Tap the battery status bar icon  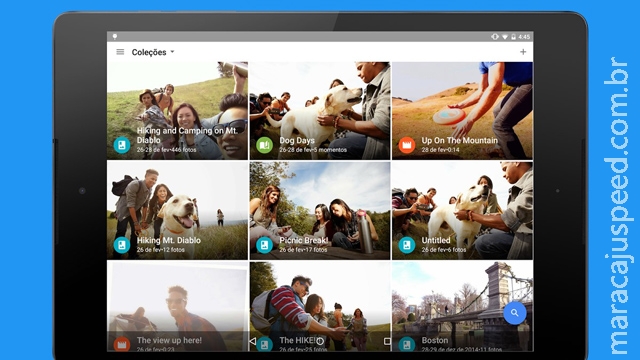[513, 37]
